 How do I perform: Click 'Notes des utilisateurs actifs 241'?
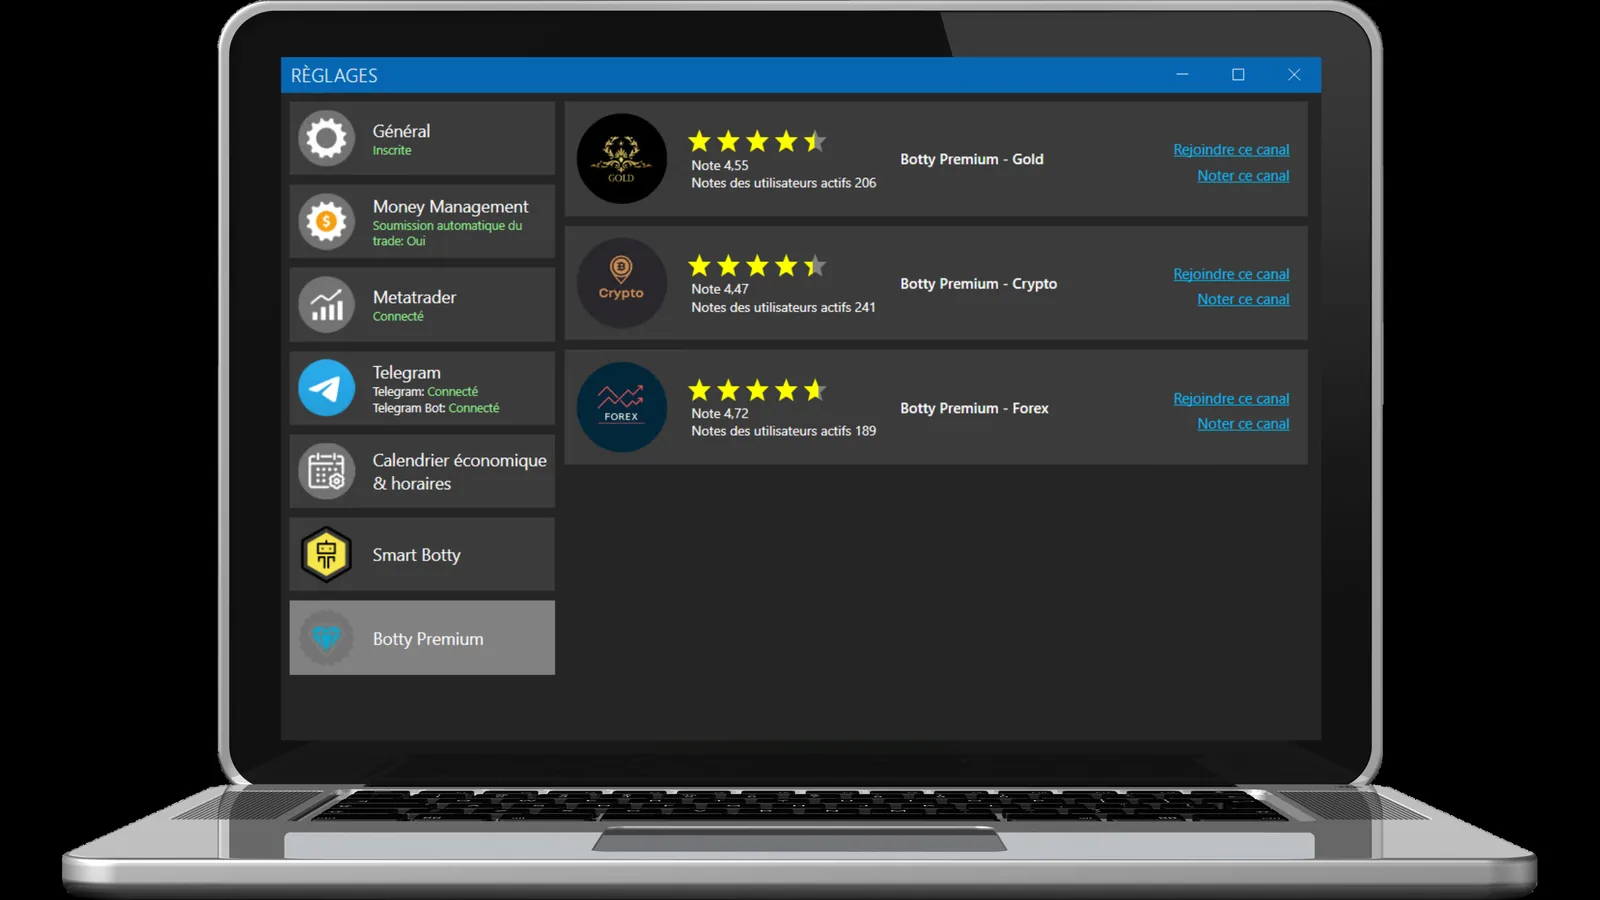click(784, 307)
